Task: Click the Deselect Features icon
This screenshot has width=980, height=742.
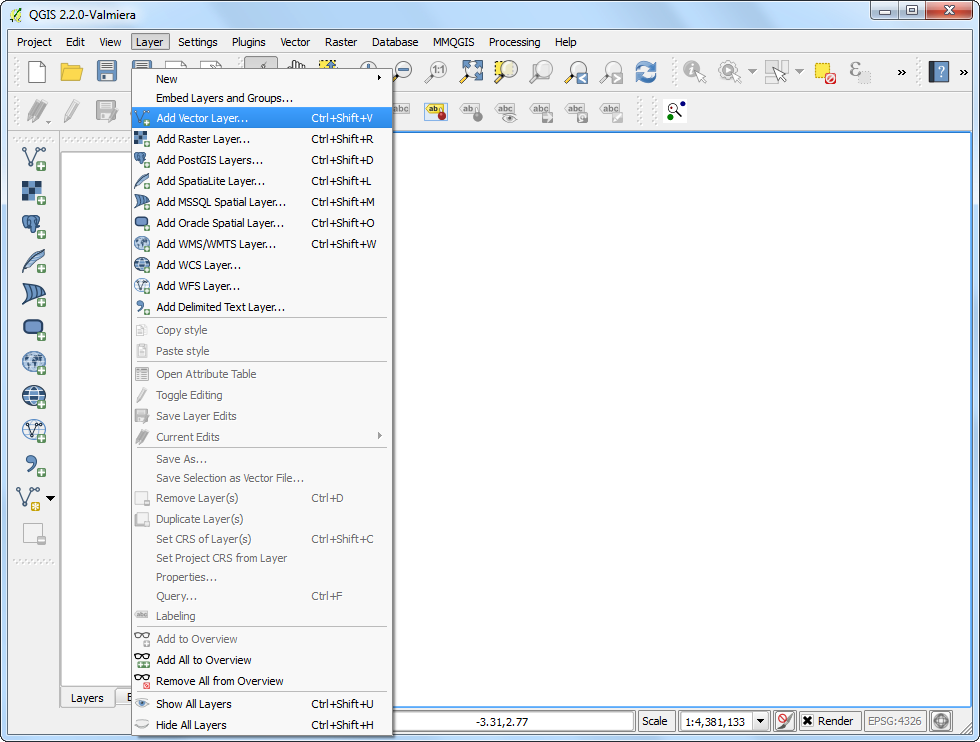Action: tap(825, 73)
